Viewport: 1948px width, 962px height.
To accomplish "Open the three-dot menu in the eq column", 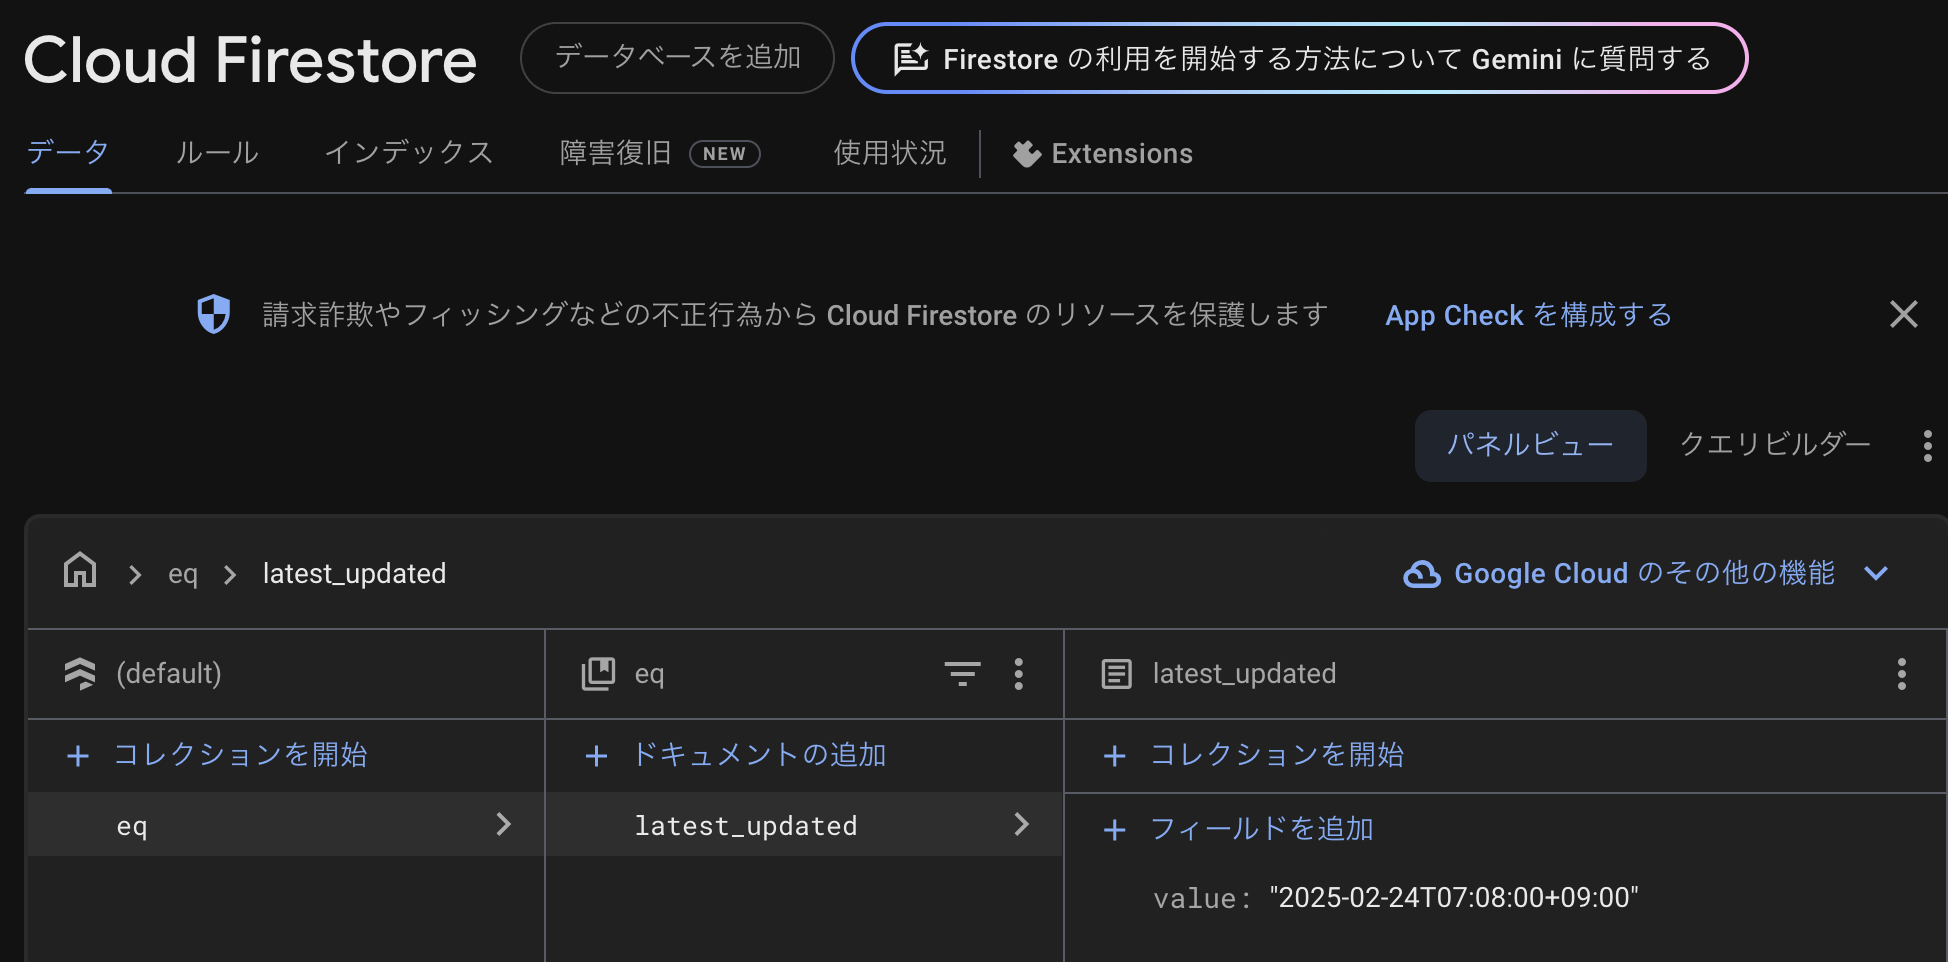I will 1019,674.
